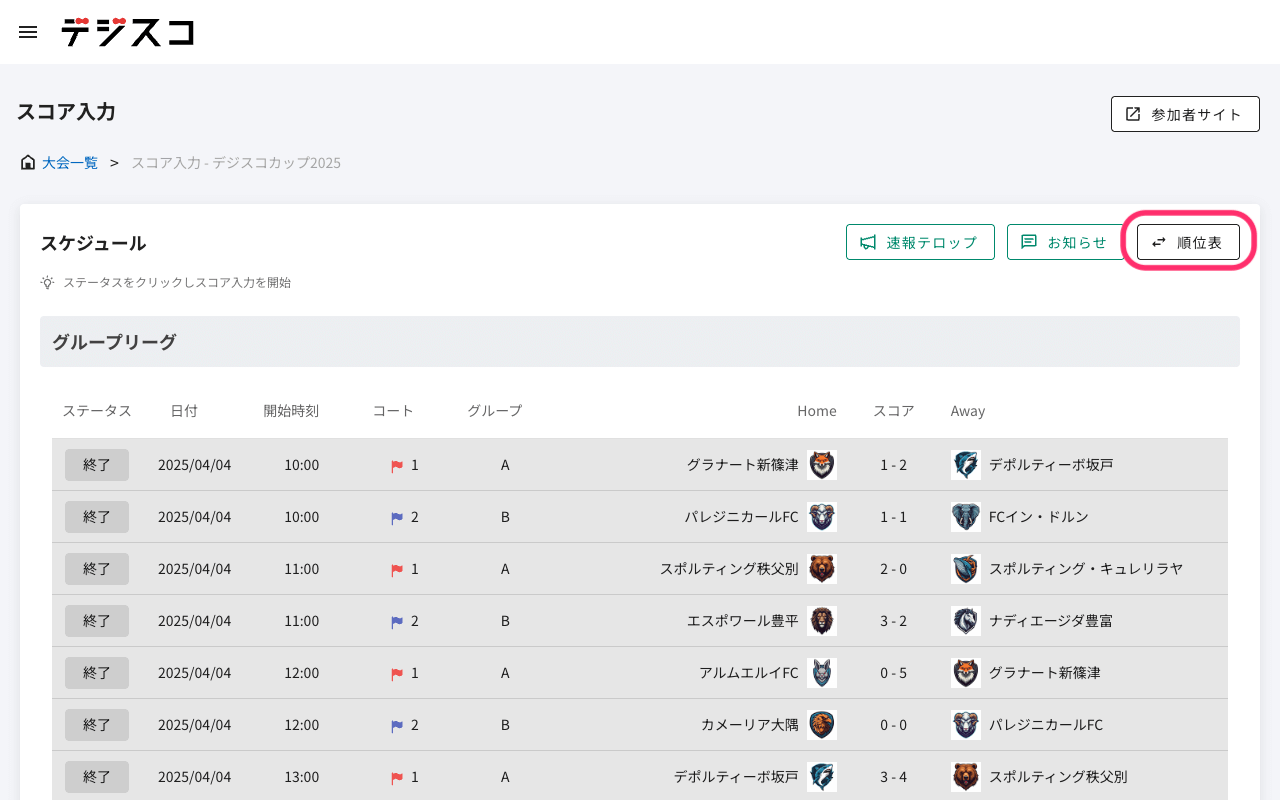Open the hamburger menu
This screenshot has height=800, width=1280.
(28, 32)
